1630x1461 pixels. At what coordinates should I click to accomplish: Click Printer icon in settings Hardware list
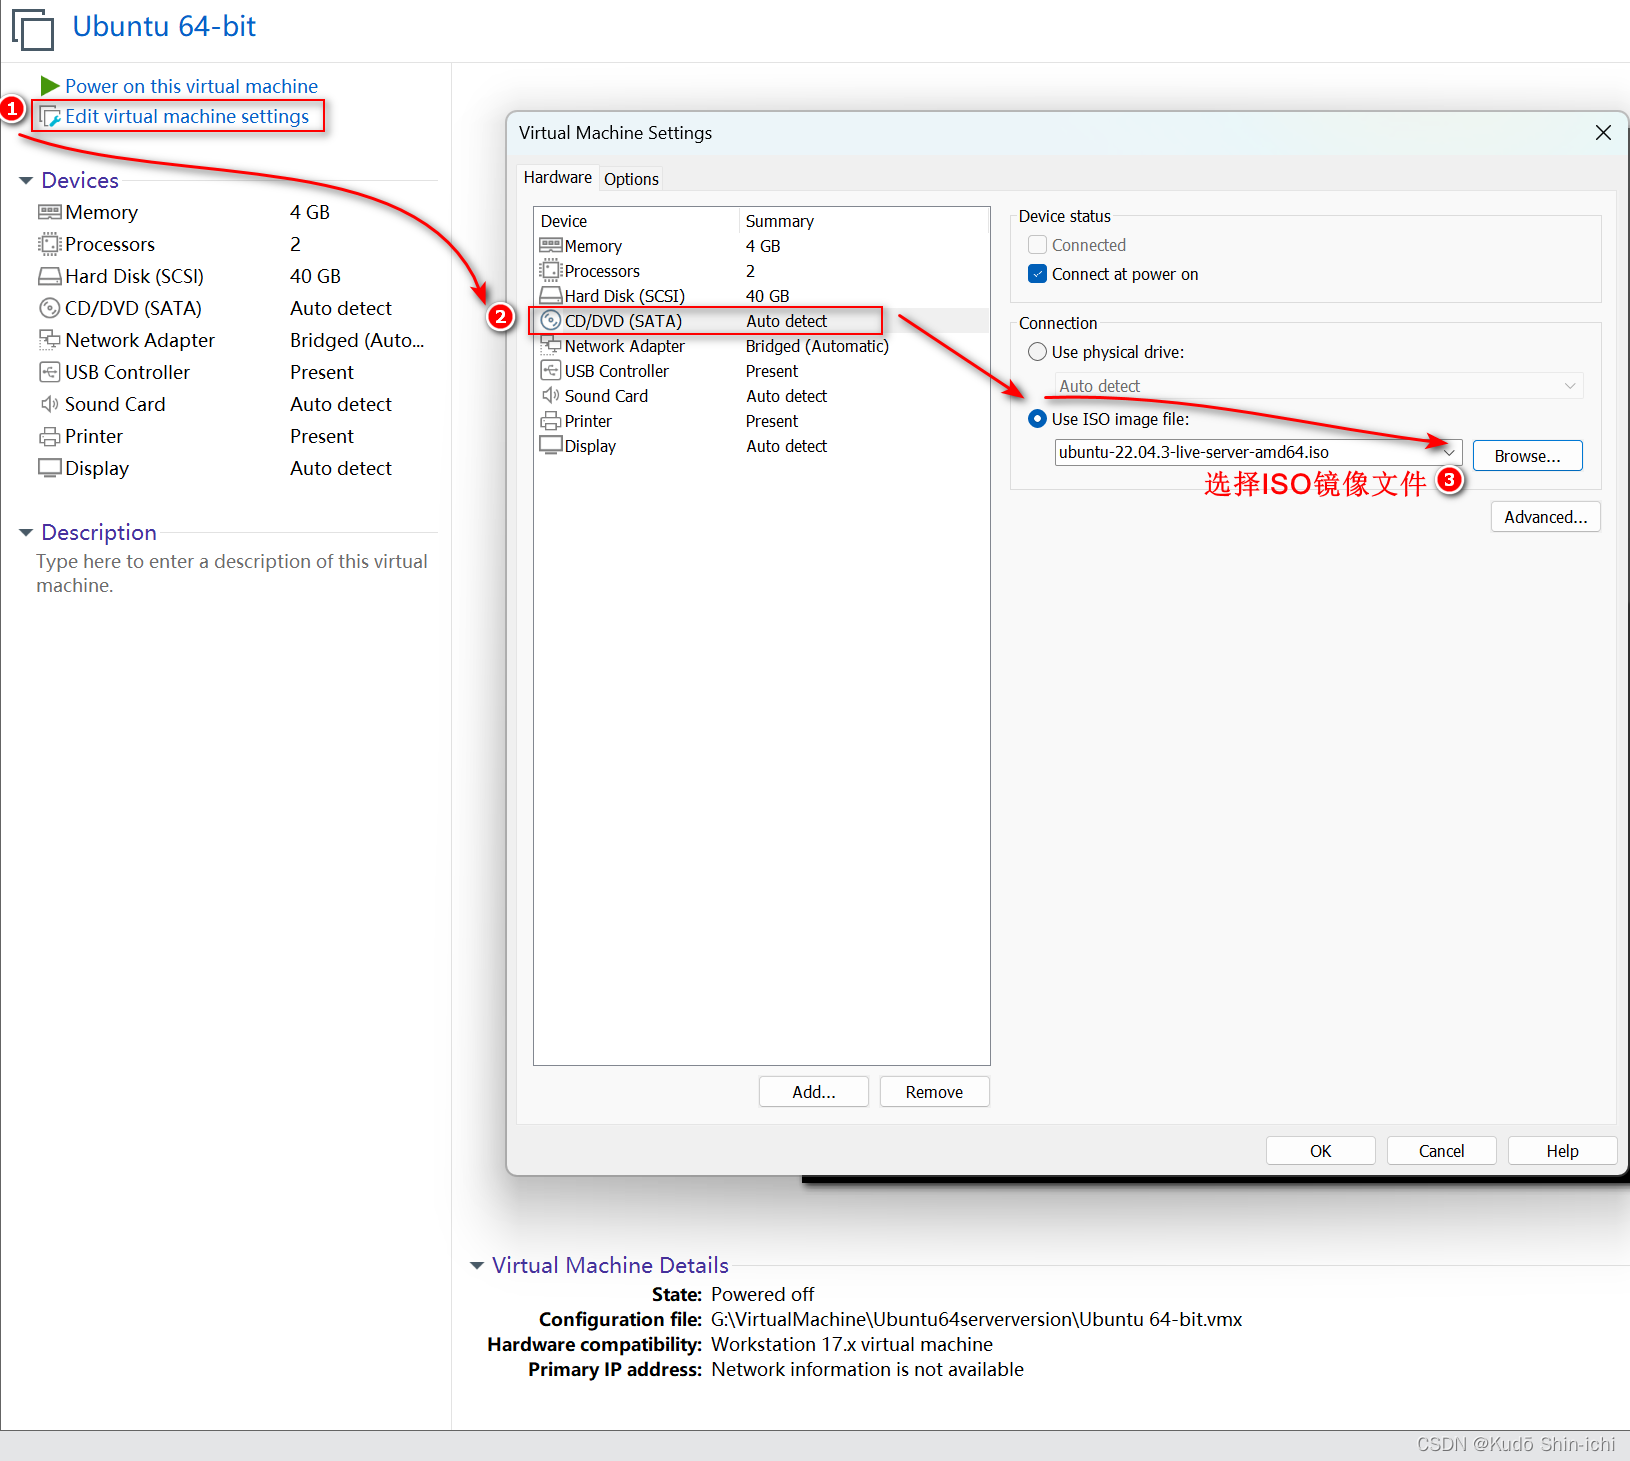(551, 421)
